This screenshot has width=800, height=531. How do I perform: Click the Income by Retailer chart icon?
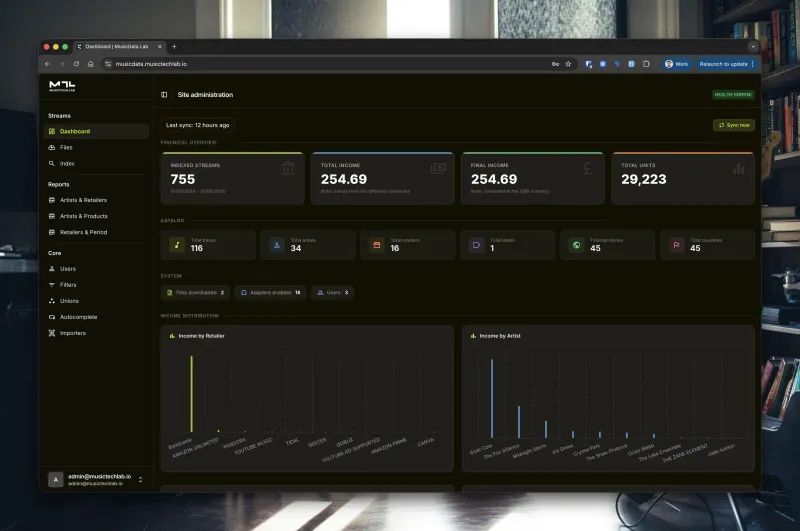pyautogui.click(x=172, y=336)
